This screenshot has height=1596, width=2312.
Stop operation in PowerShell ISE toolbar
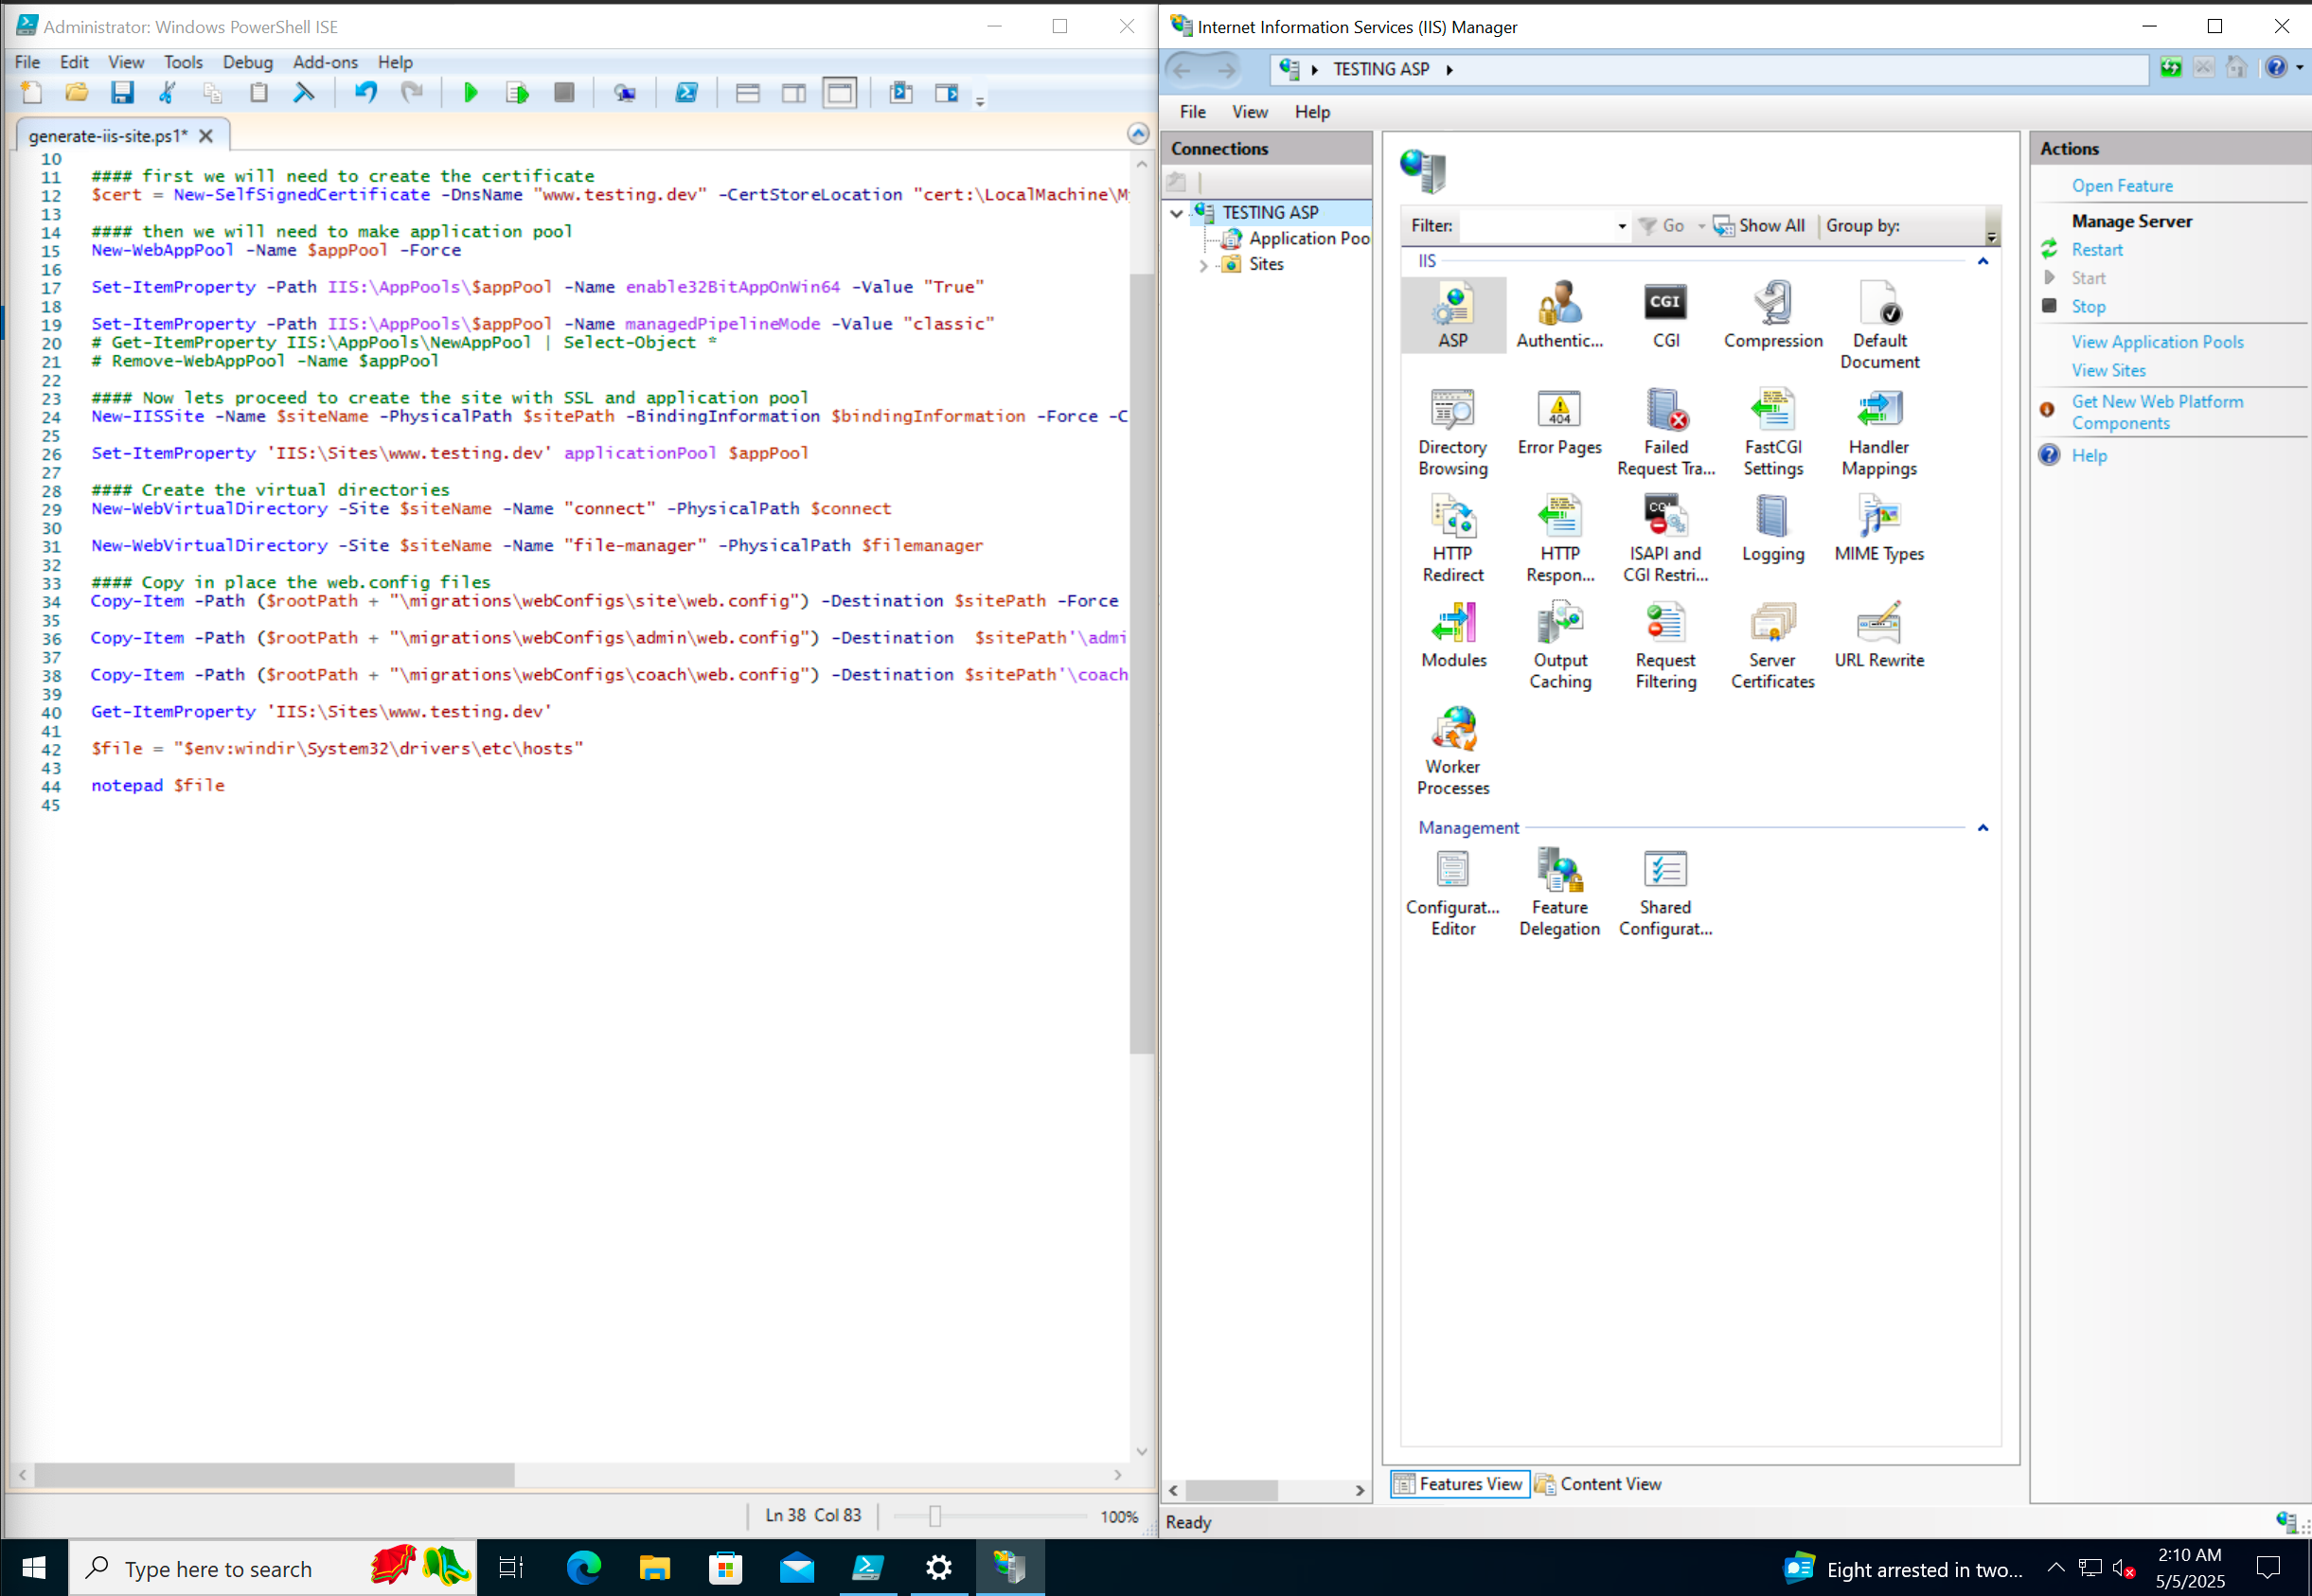click(x=564, y=93)
